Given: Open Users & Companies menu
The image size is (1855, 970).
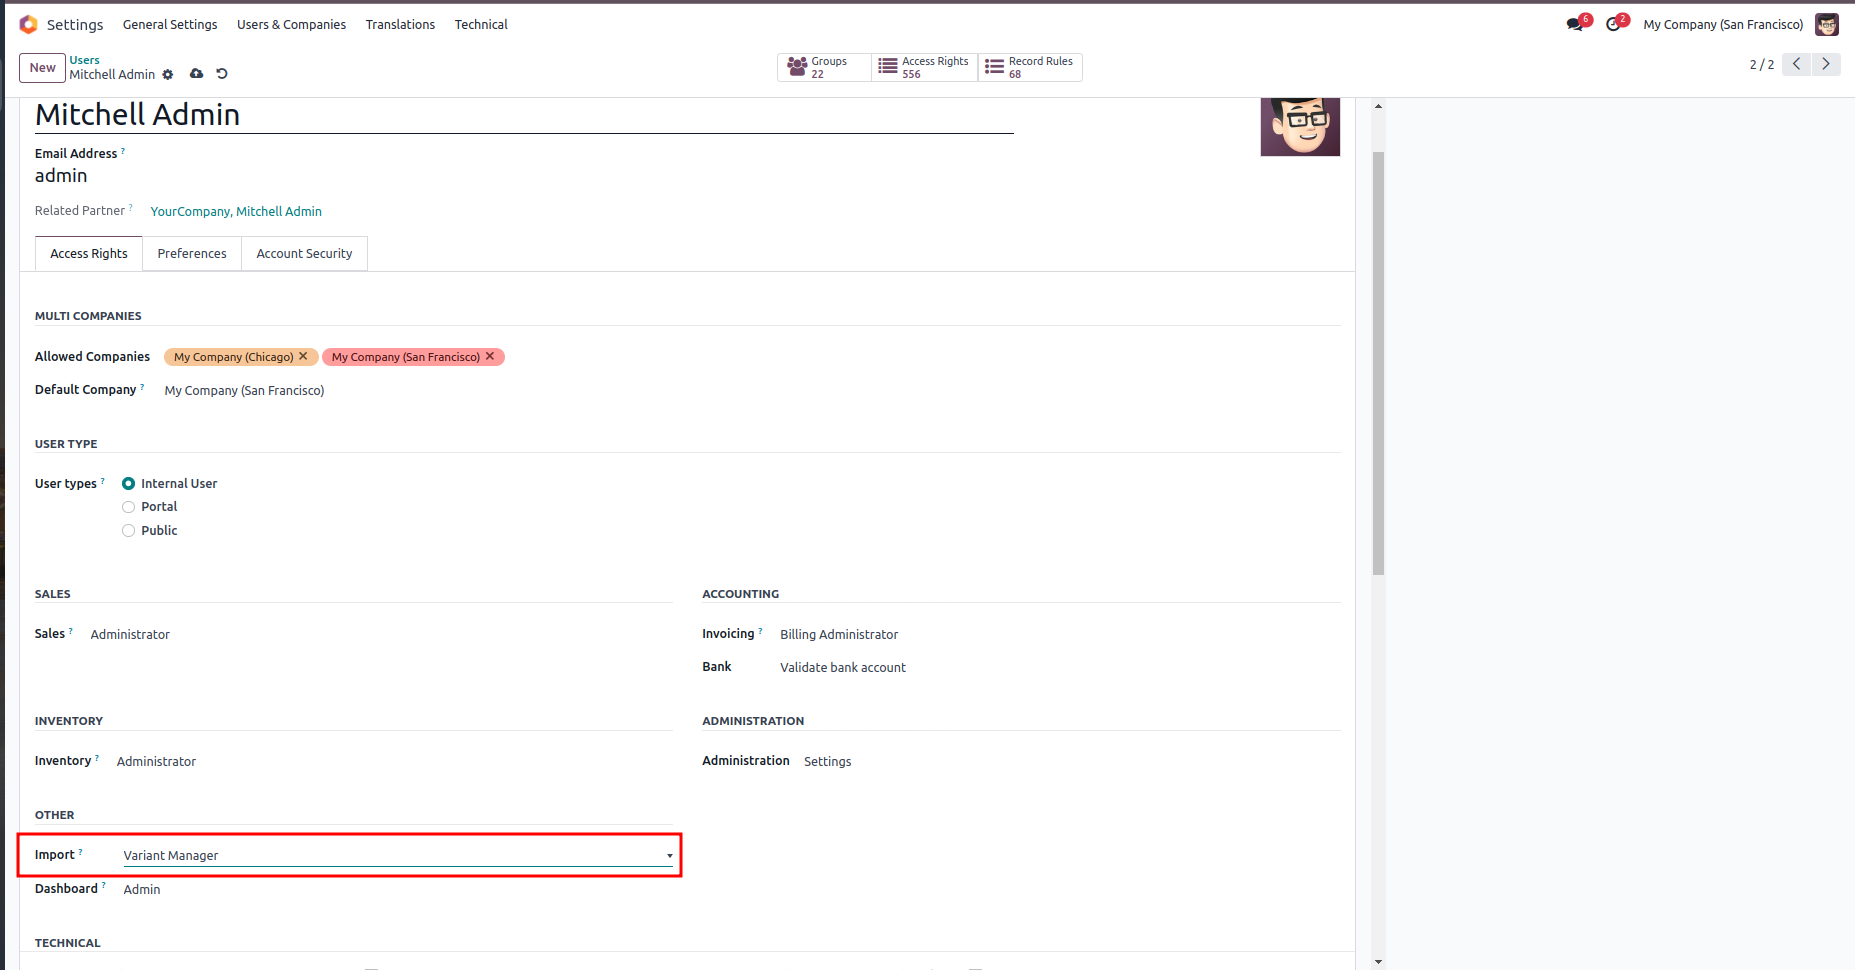Looking at the screenshot, I should pyautogui.click(x=291, y=24).
